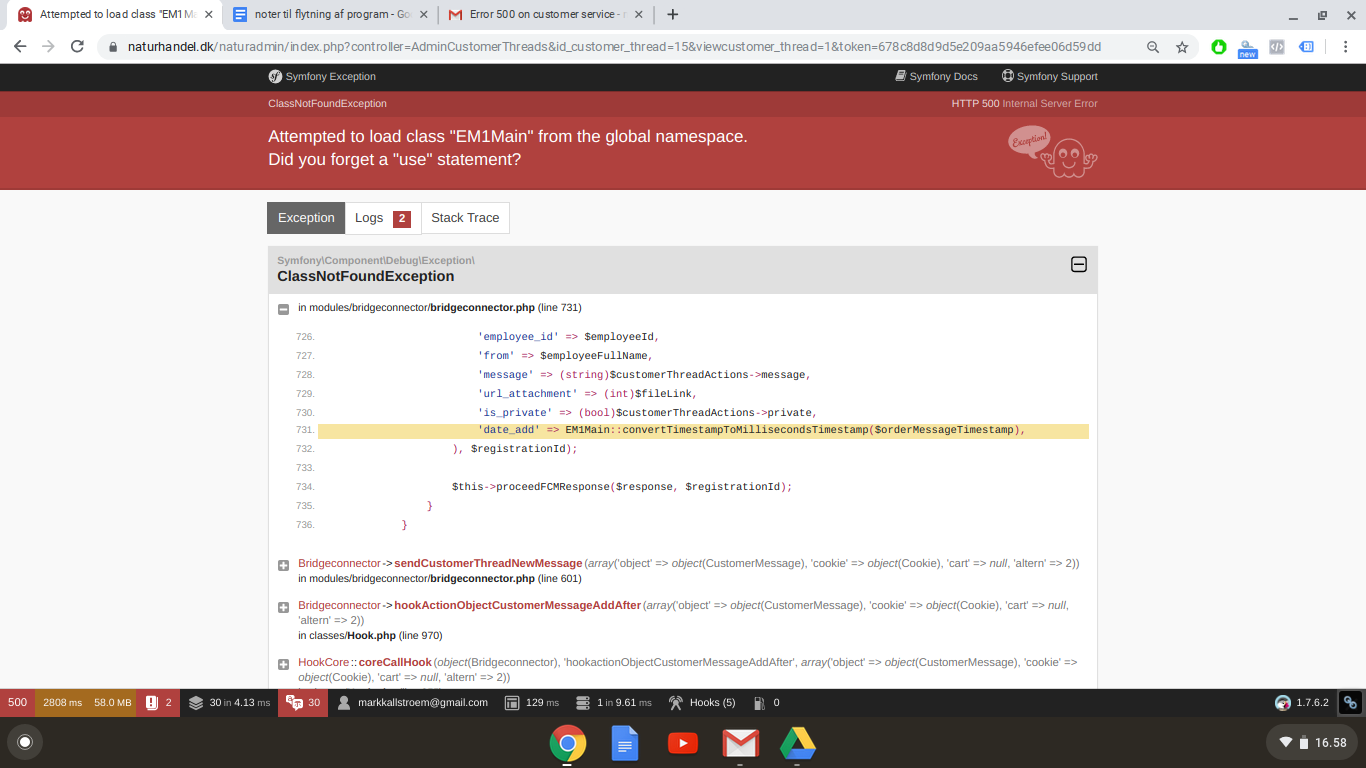Viewport: 1366px width, 768px height.
Task: Go back with the browser back arrow
Action: [20, 47]
